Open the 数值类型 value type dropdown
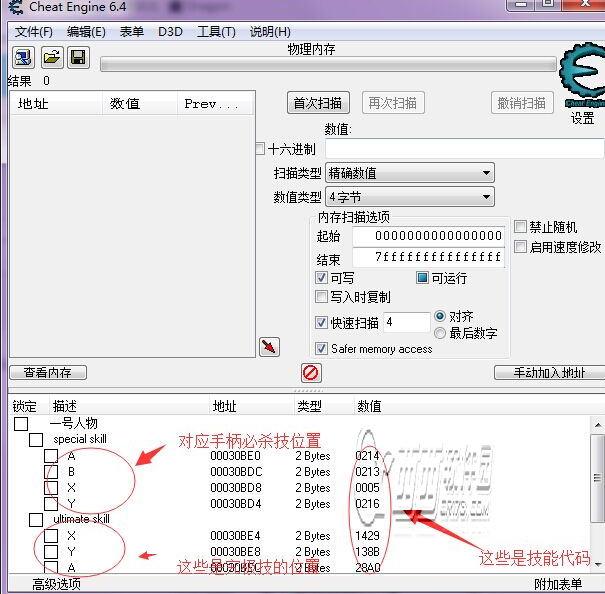 point(410,197)
